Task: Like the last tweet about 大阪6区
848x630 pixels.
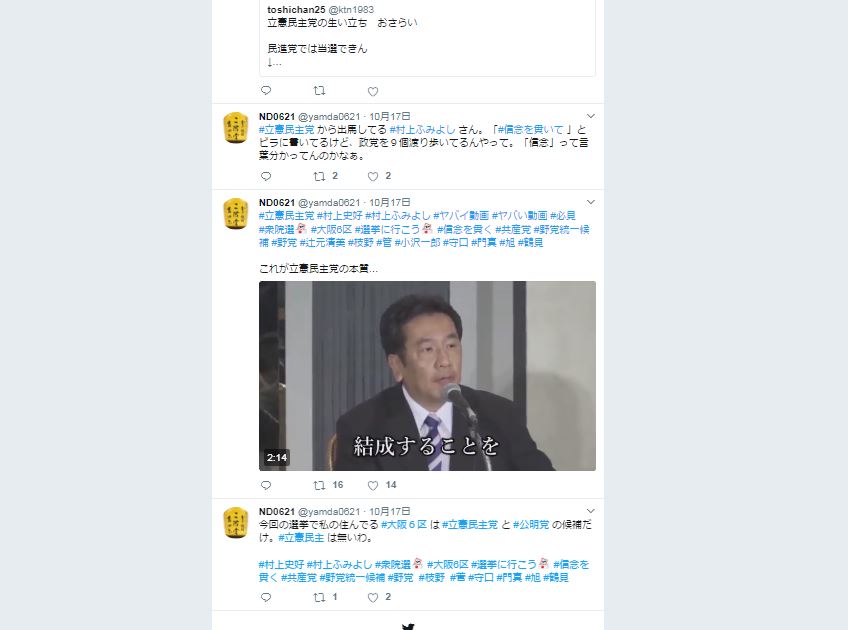Action: [379, 597]
